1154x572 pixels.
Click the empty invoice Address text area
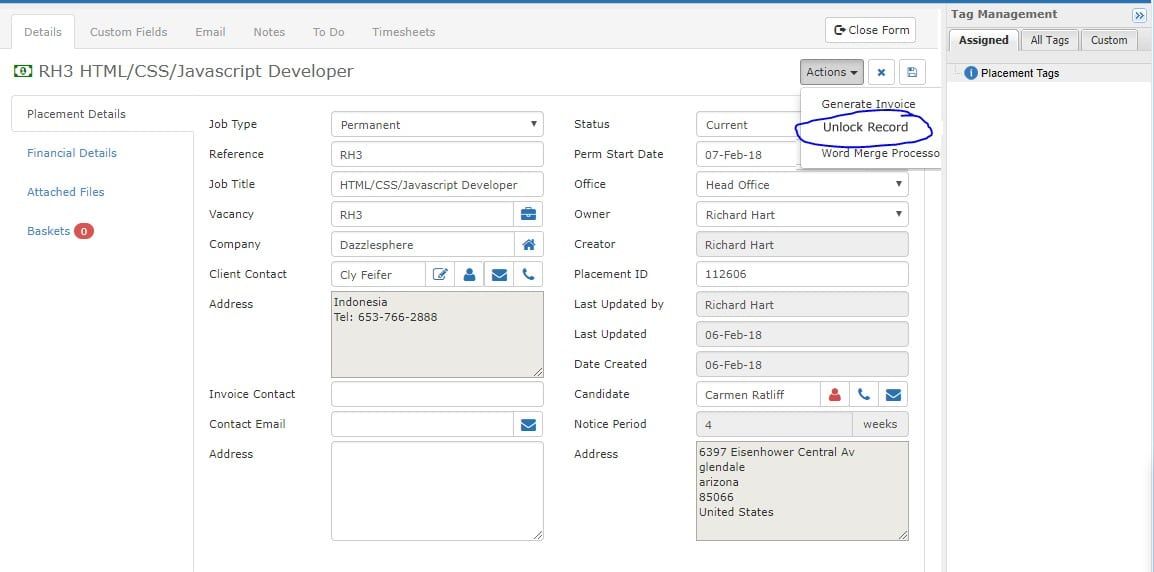437,491
